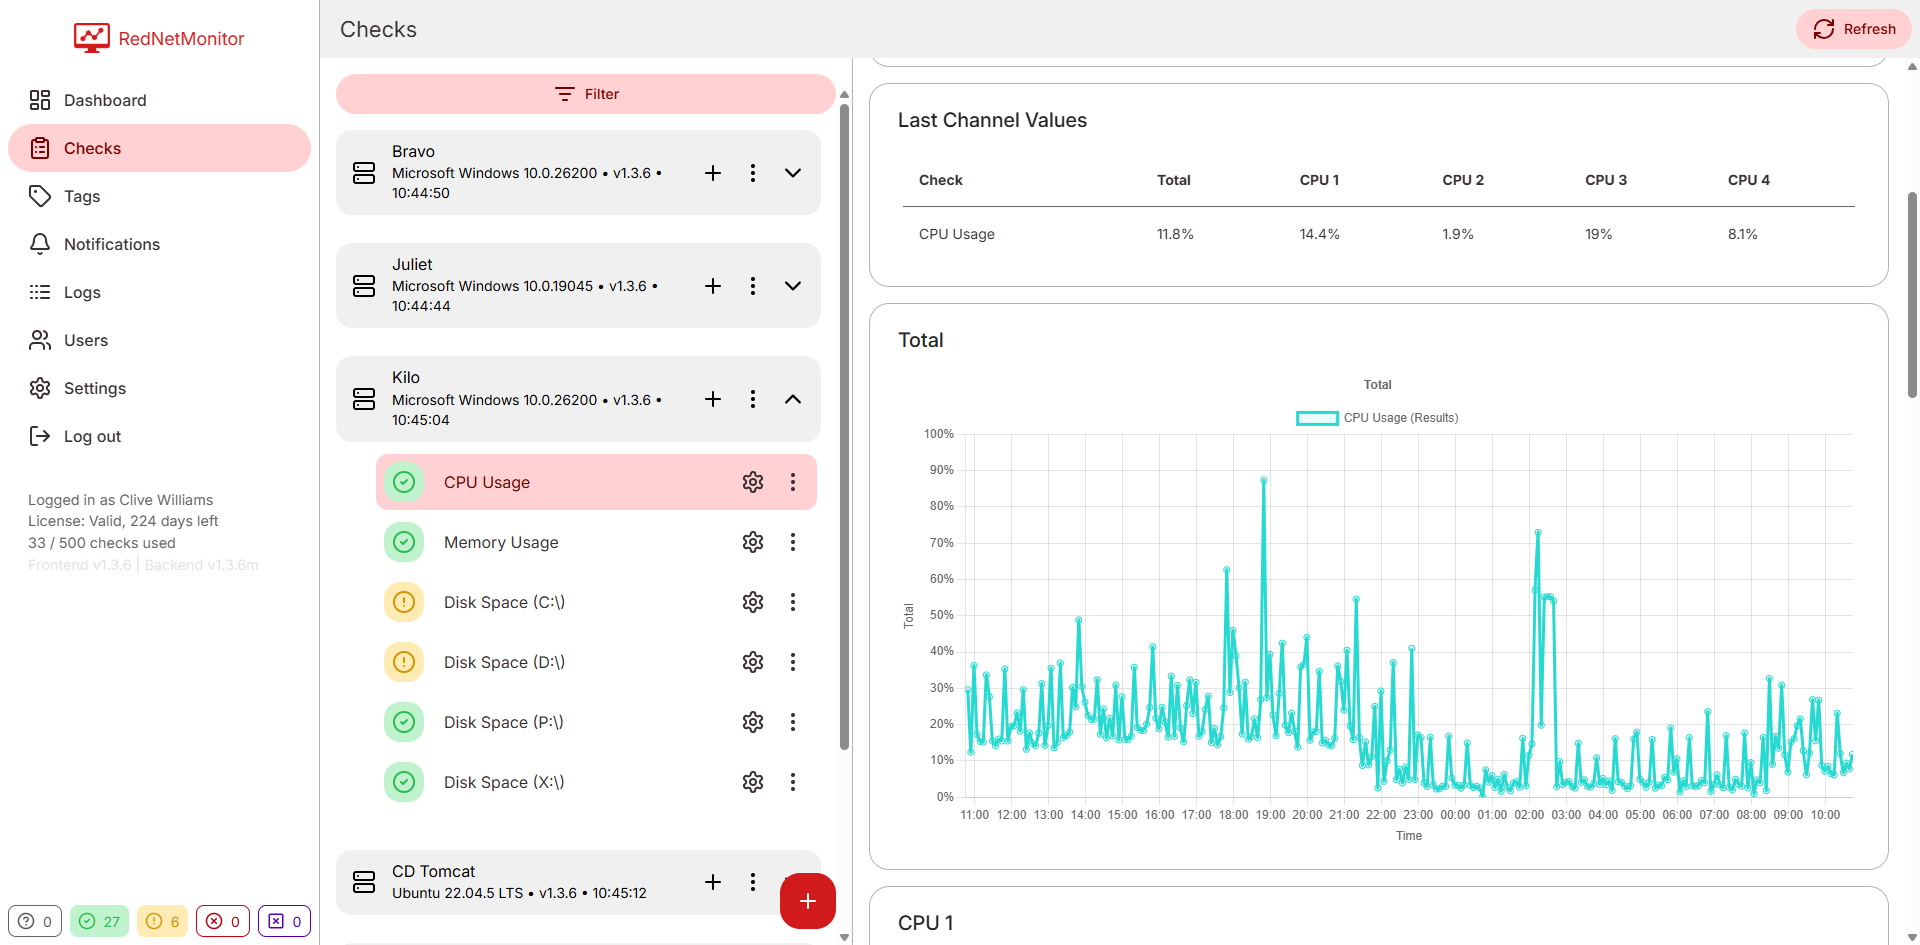Open the Dashboard page

(x=159, y=100)
